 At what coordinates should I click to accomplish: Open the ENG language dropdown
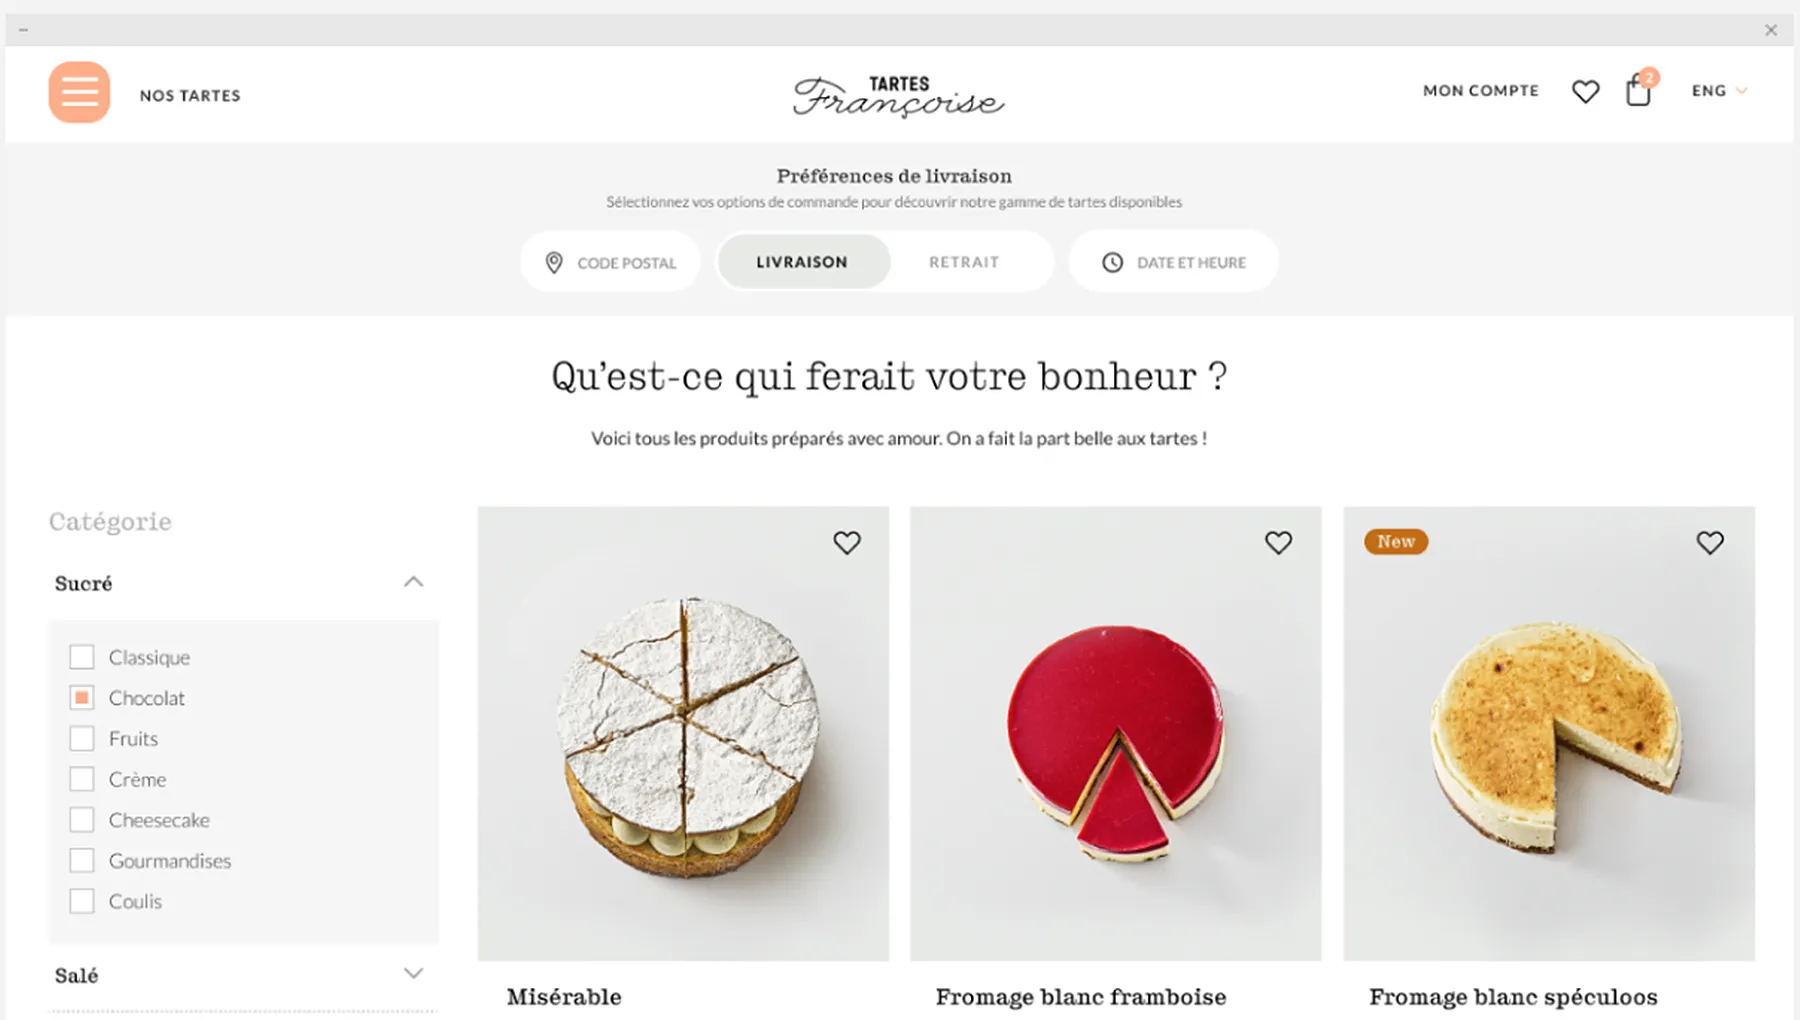point(1719,91)
